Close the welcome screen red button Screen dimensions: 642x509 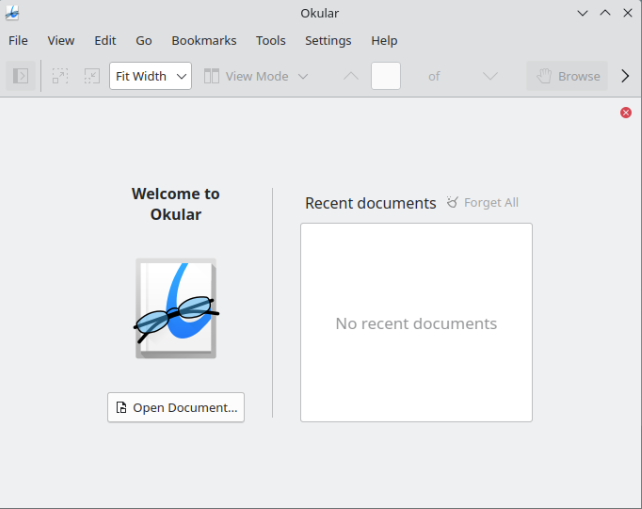(626, 113)
